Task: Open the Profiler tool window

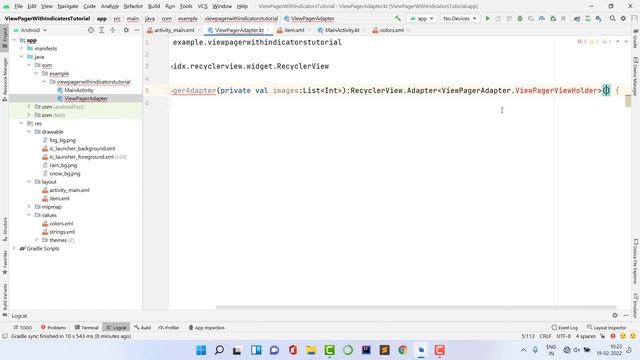Action: tap(169, 327)
